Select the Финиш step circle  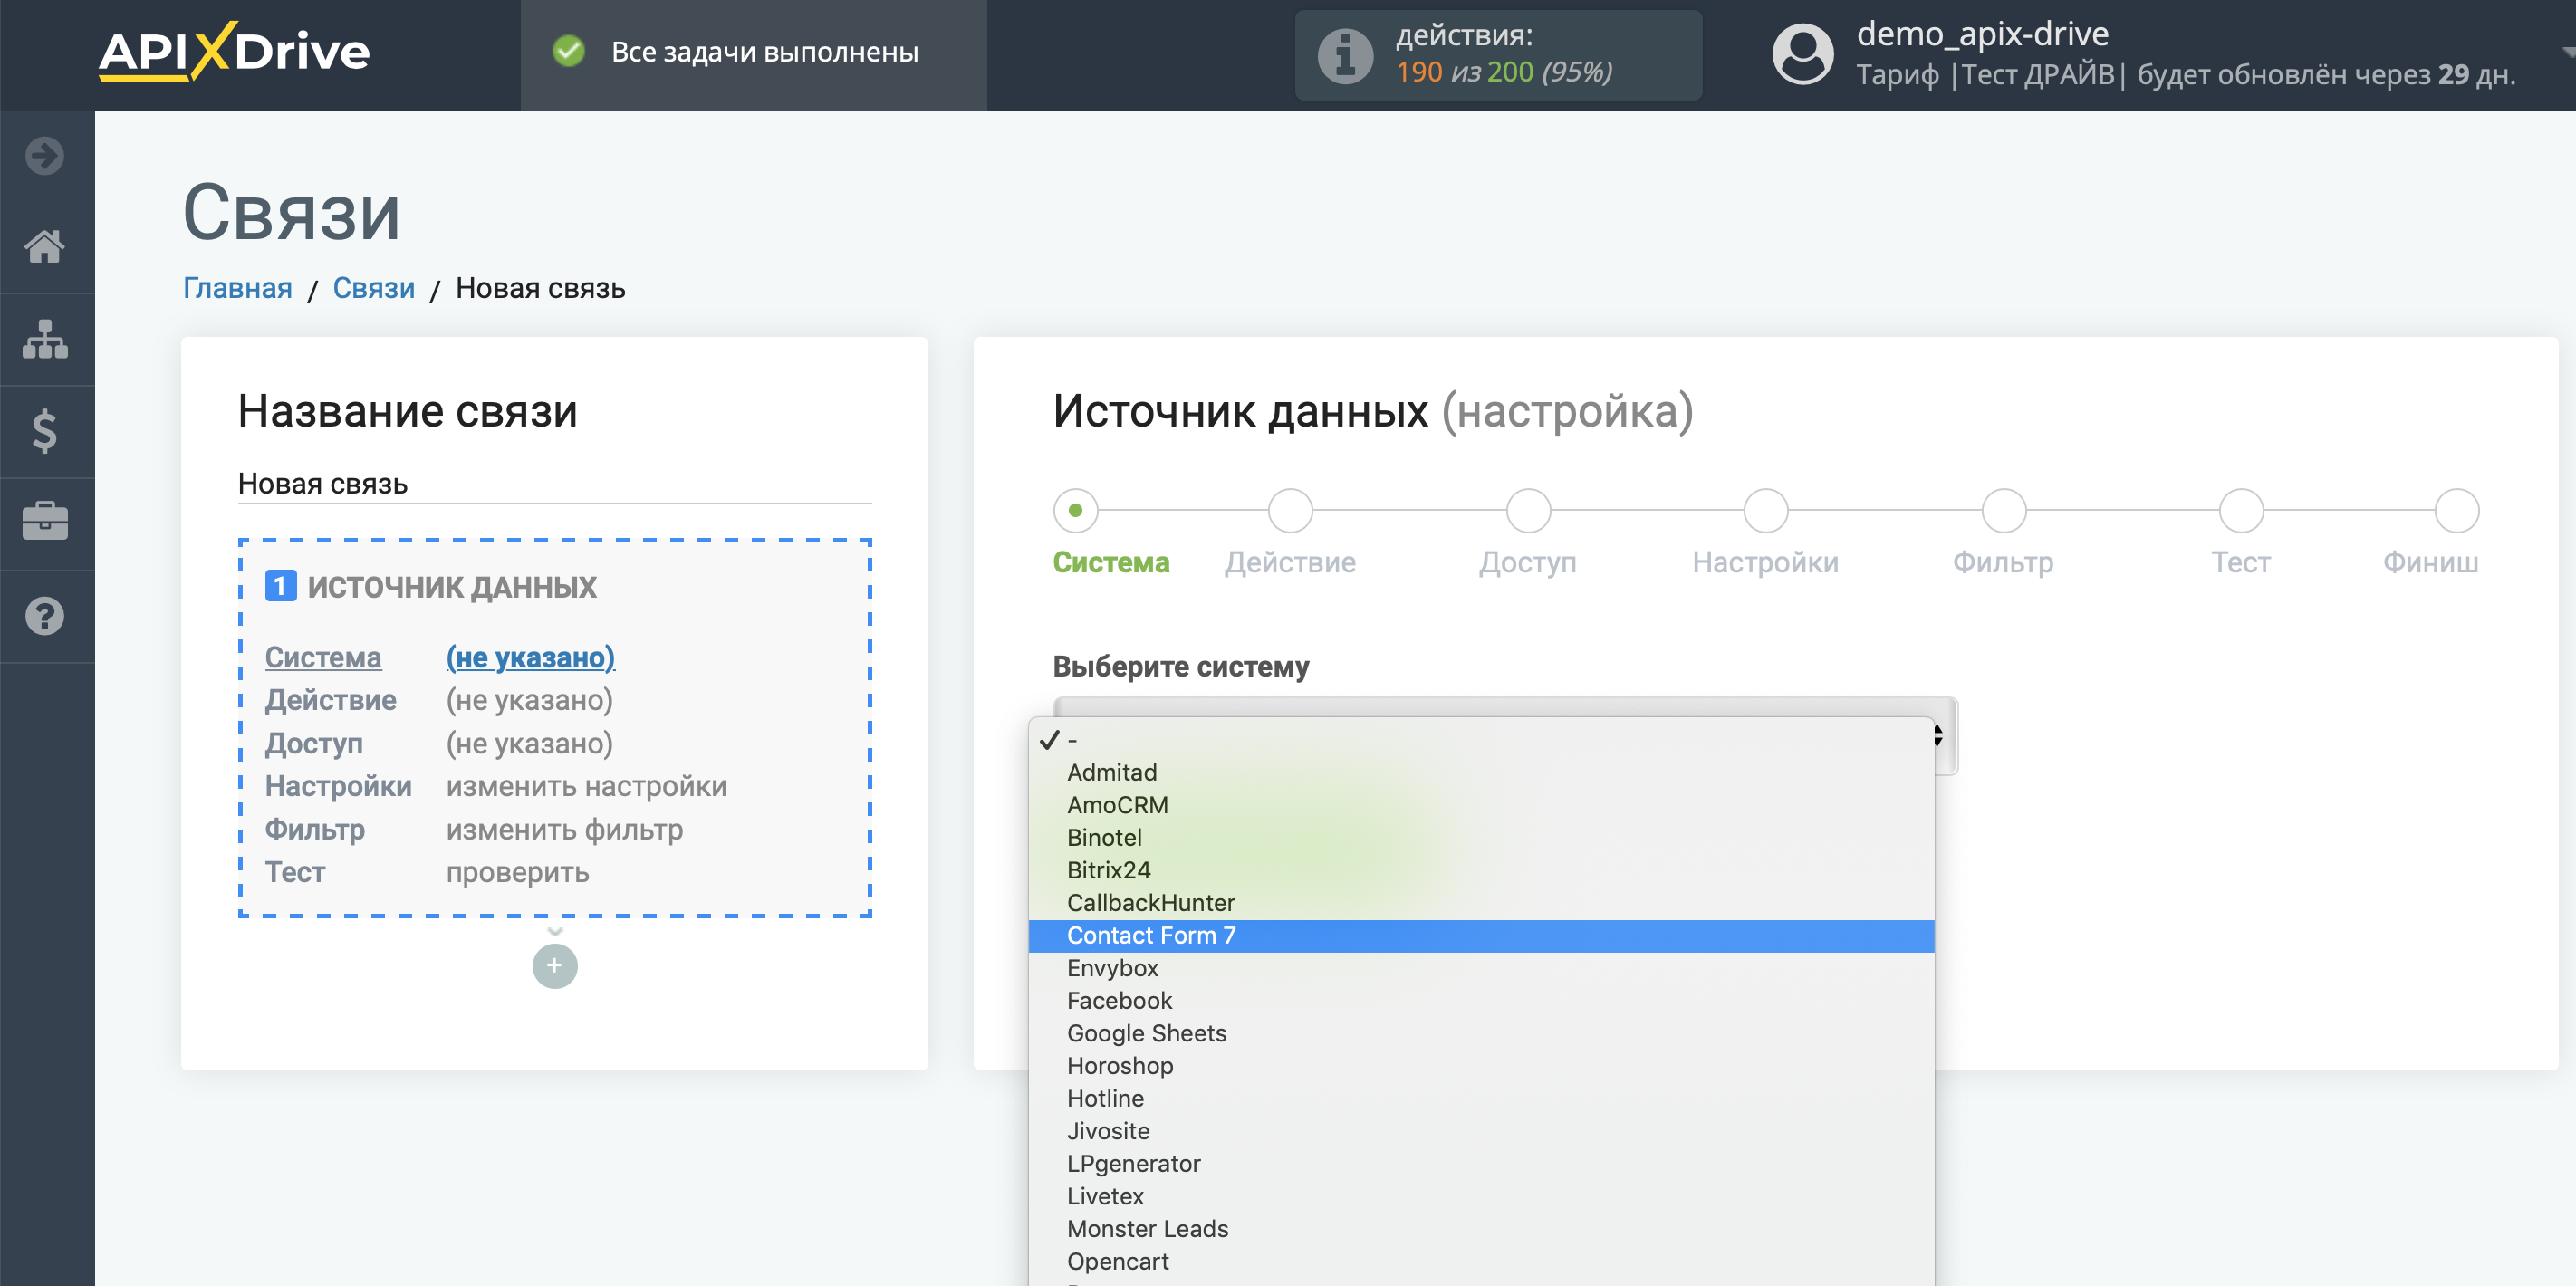2456,510
